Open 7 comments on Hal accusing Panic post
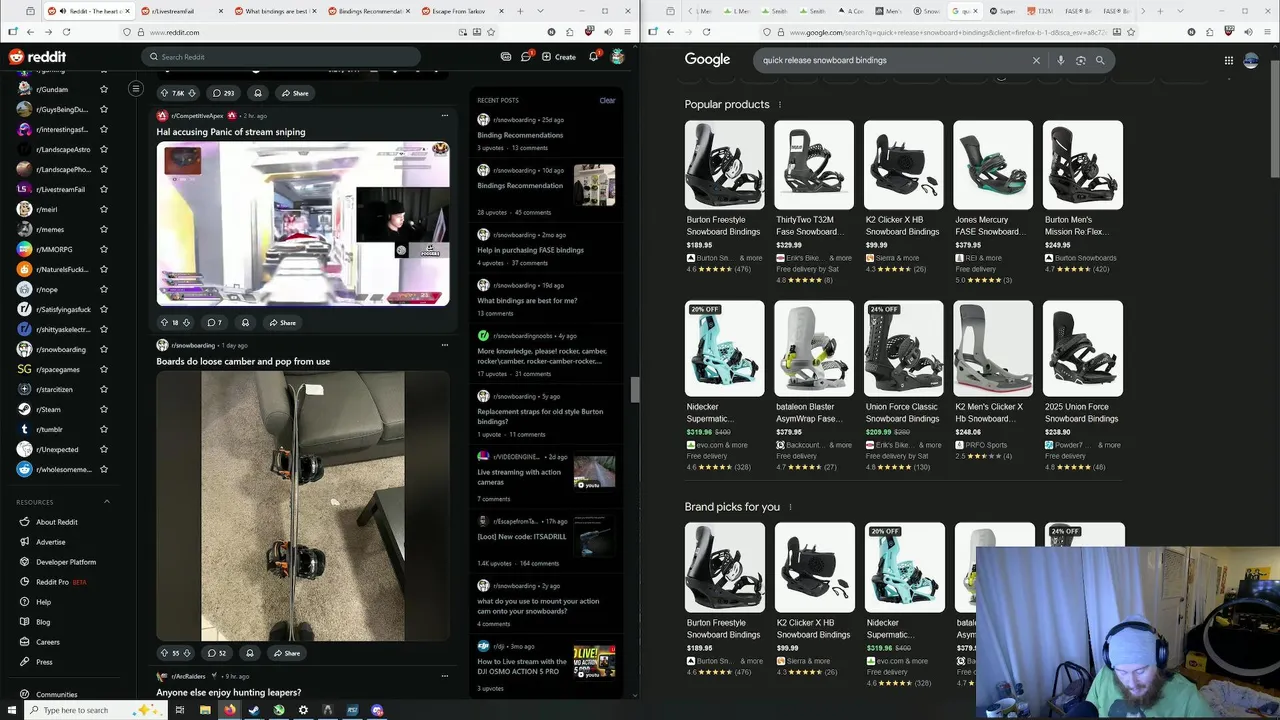Screen dimensions: 1280x720 [214, 323]
